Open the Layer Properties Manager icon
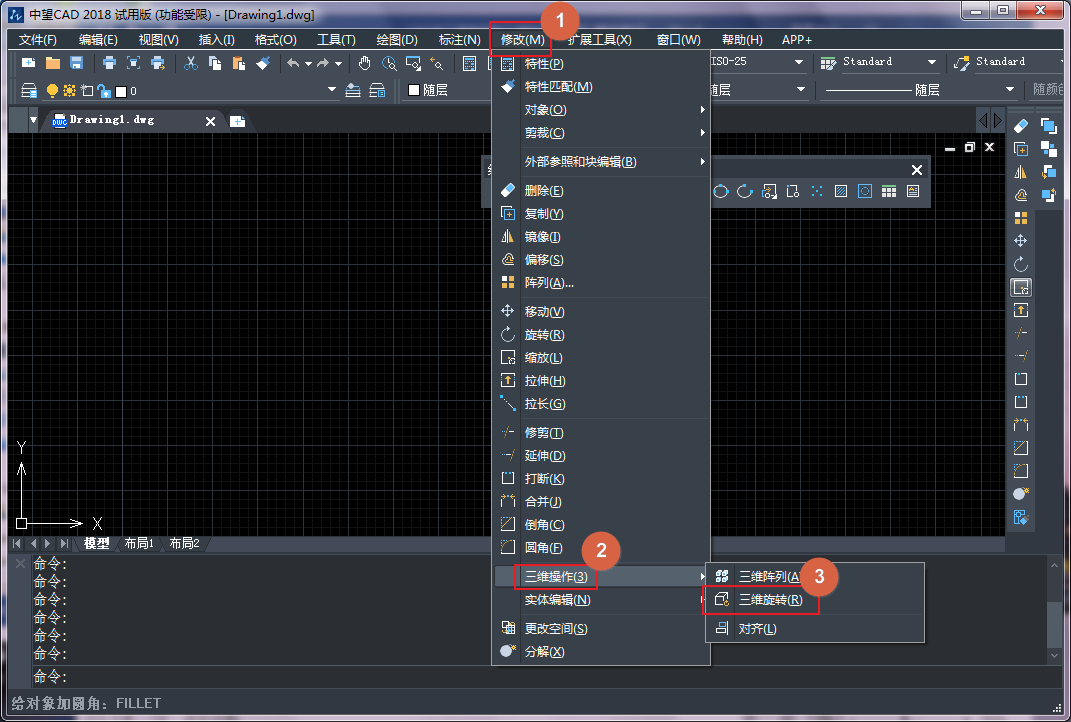 pos(29,91)
